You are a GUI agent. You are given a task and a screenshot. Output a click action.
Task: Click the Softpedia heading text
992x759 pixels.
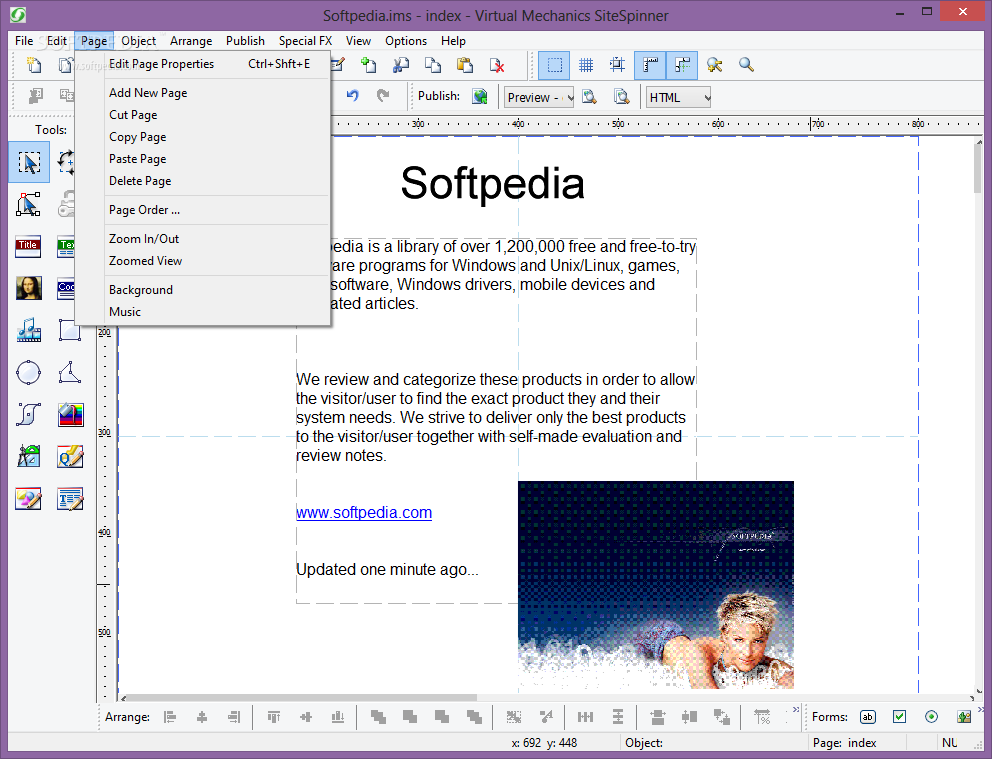click(492, 183)
